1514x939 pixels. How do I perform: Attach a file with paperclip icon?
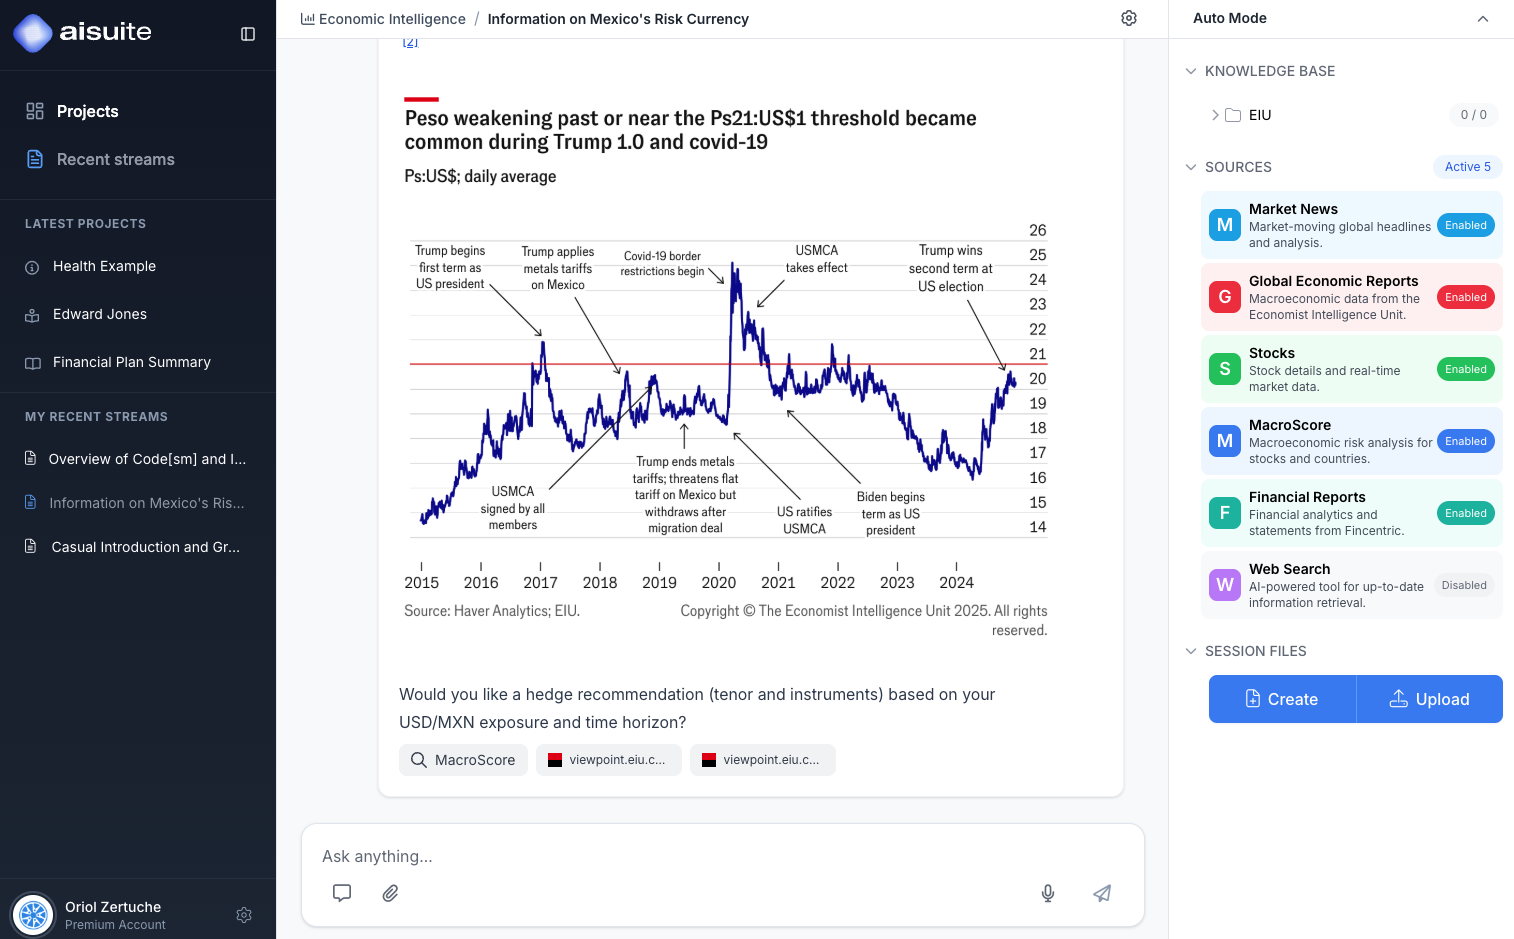click(x=390, y=893)
